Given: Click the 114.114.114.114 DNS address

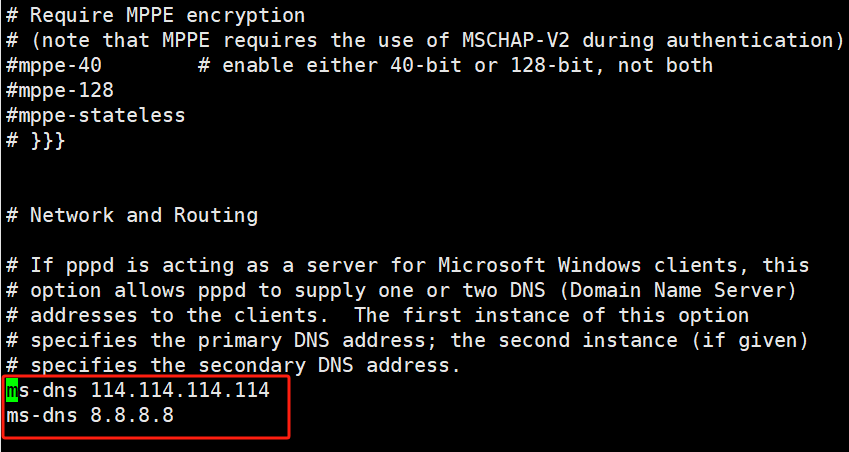Looking at the screenshot, I should [x=186, y=390].
